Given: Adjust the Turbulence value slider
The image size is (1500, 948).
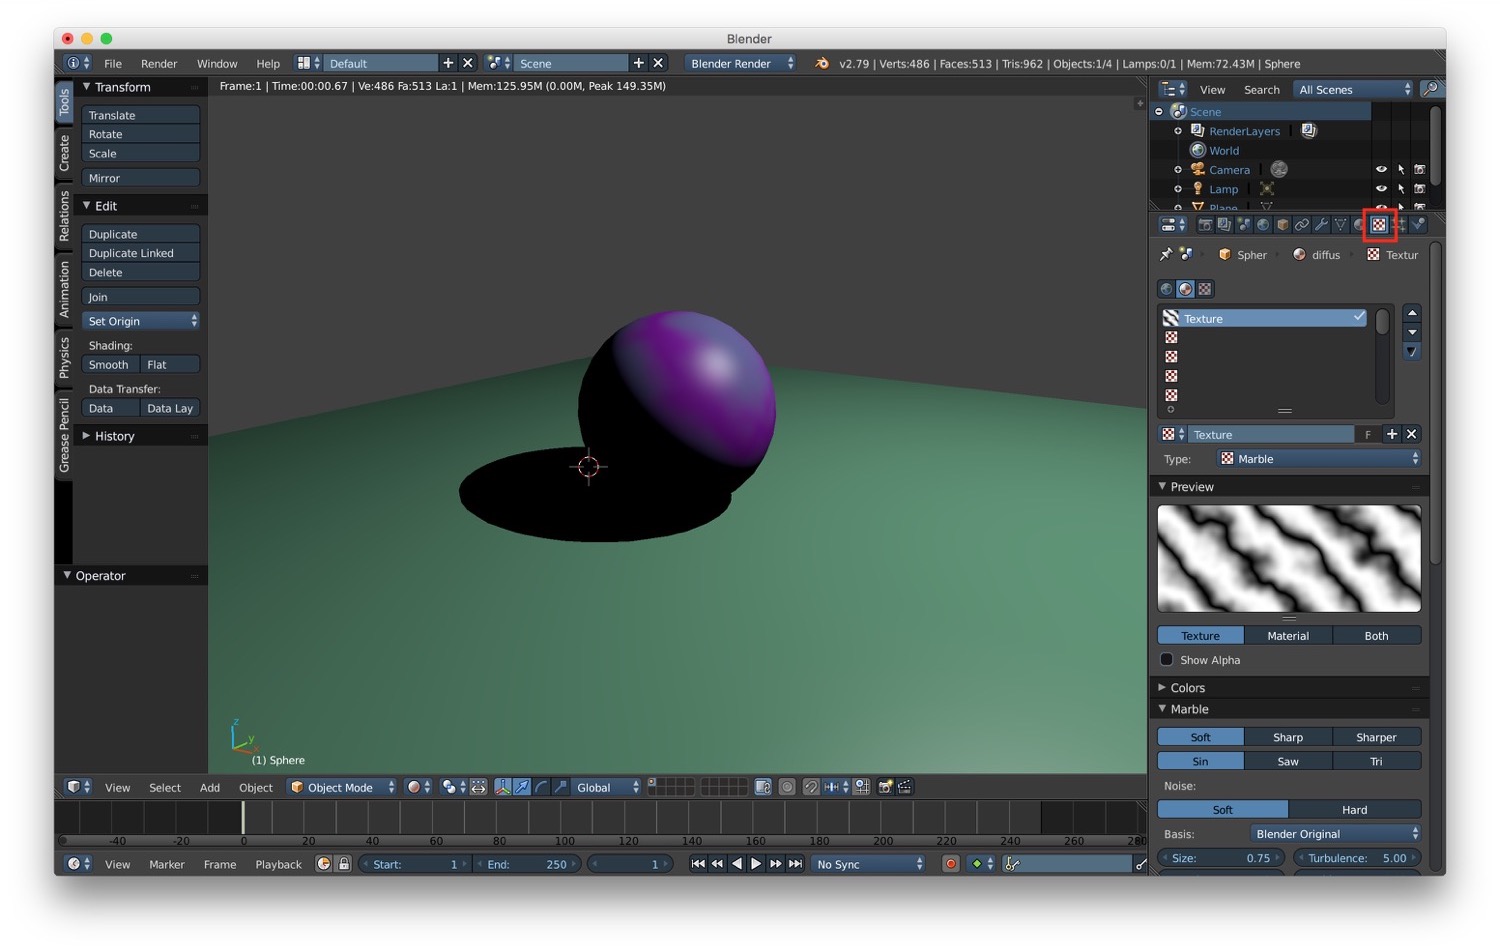Looking at the screenshot, I should tap(1357, 858).
